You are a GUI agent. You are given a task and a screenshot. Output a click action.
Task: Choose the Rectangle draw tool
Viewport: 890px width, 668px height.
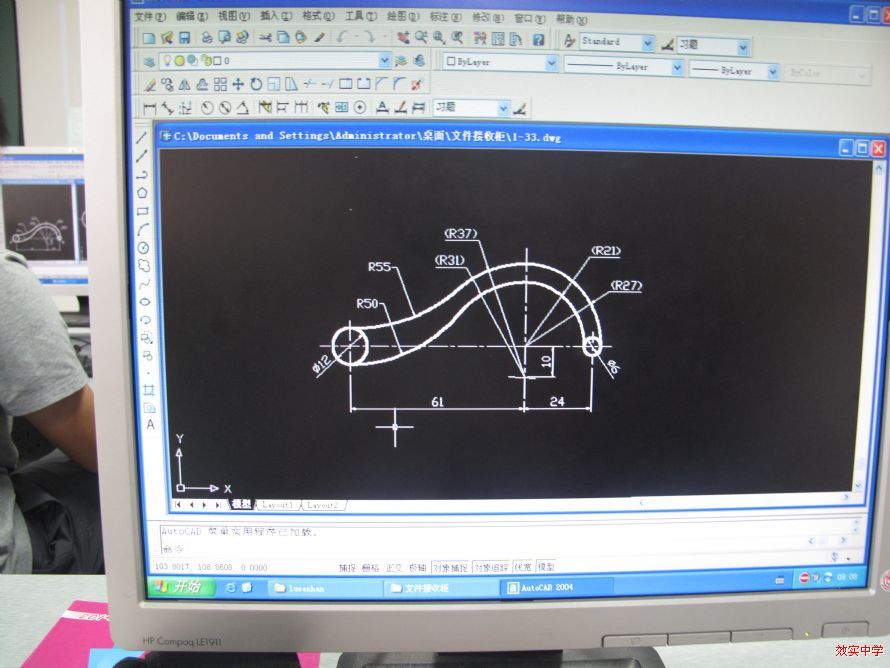click(143, 210)
